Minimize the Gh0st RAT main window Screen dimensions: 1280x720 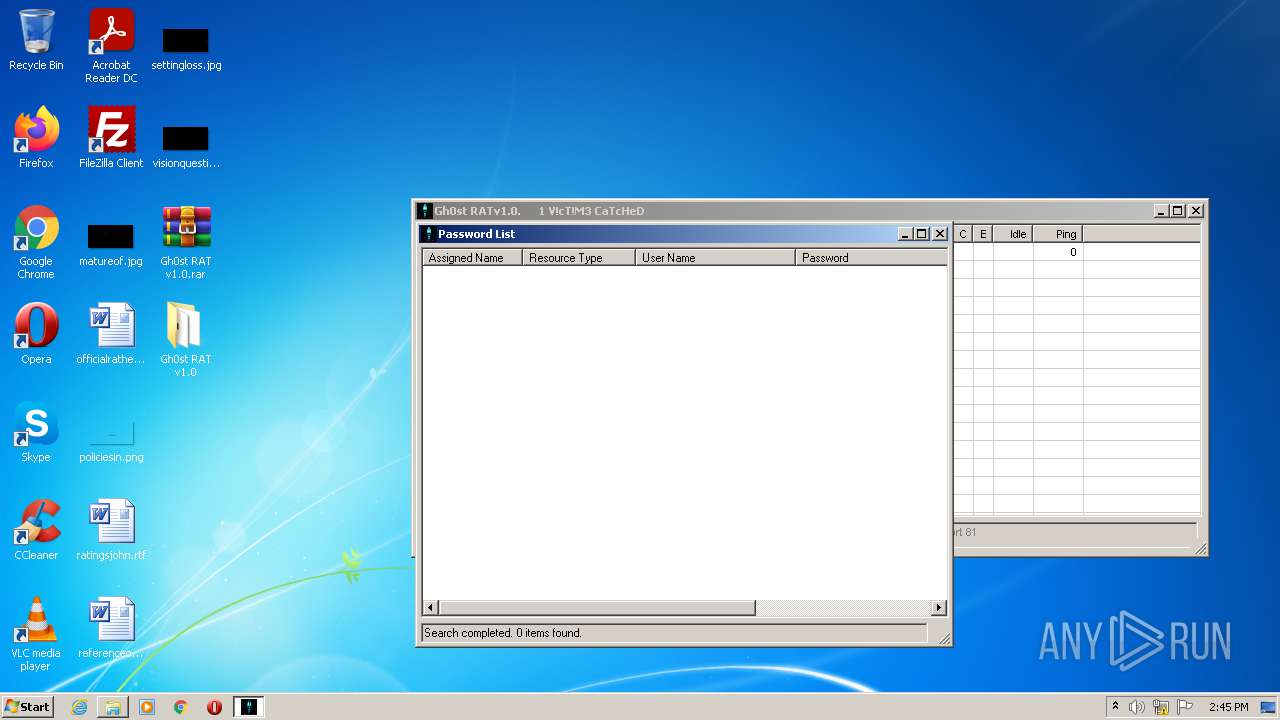[x=1161, y=211]
